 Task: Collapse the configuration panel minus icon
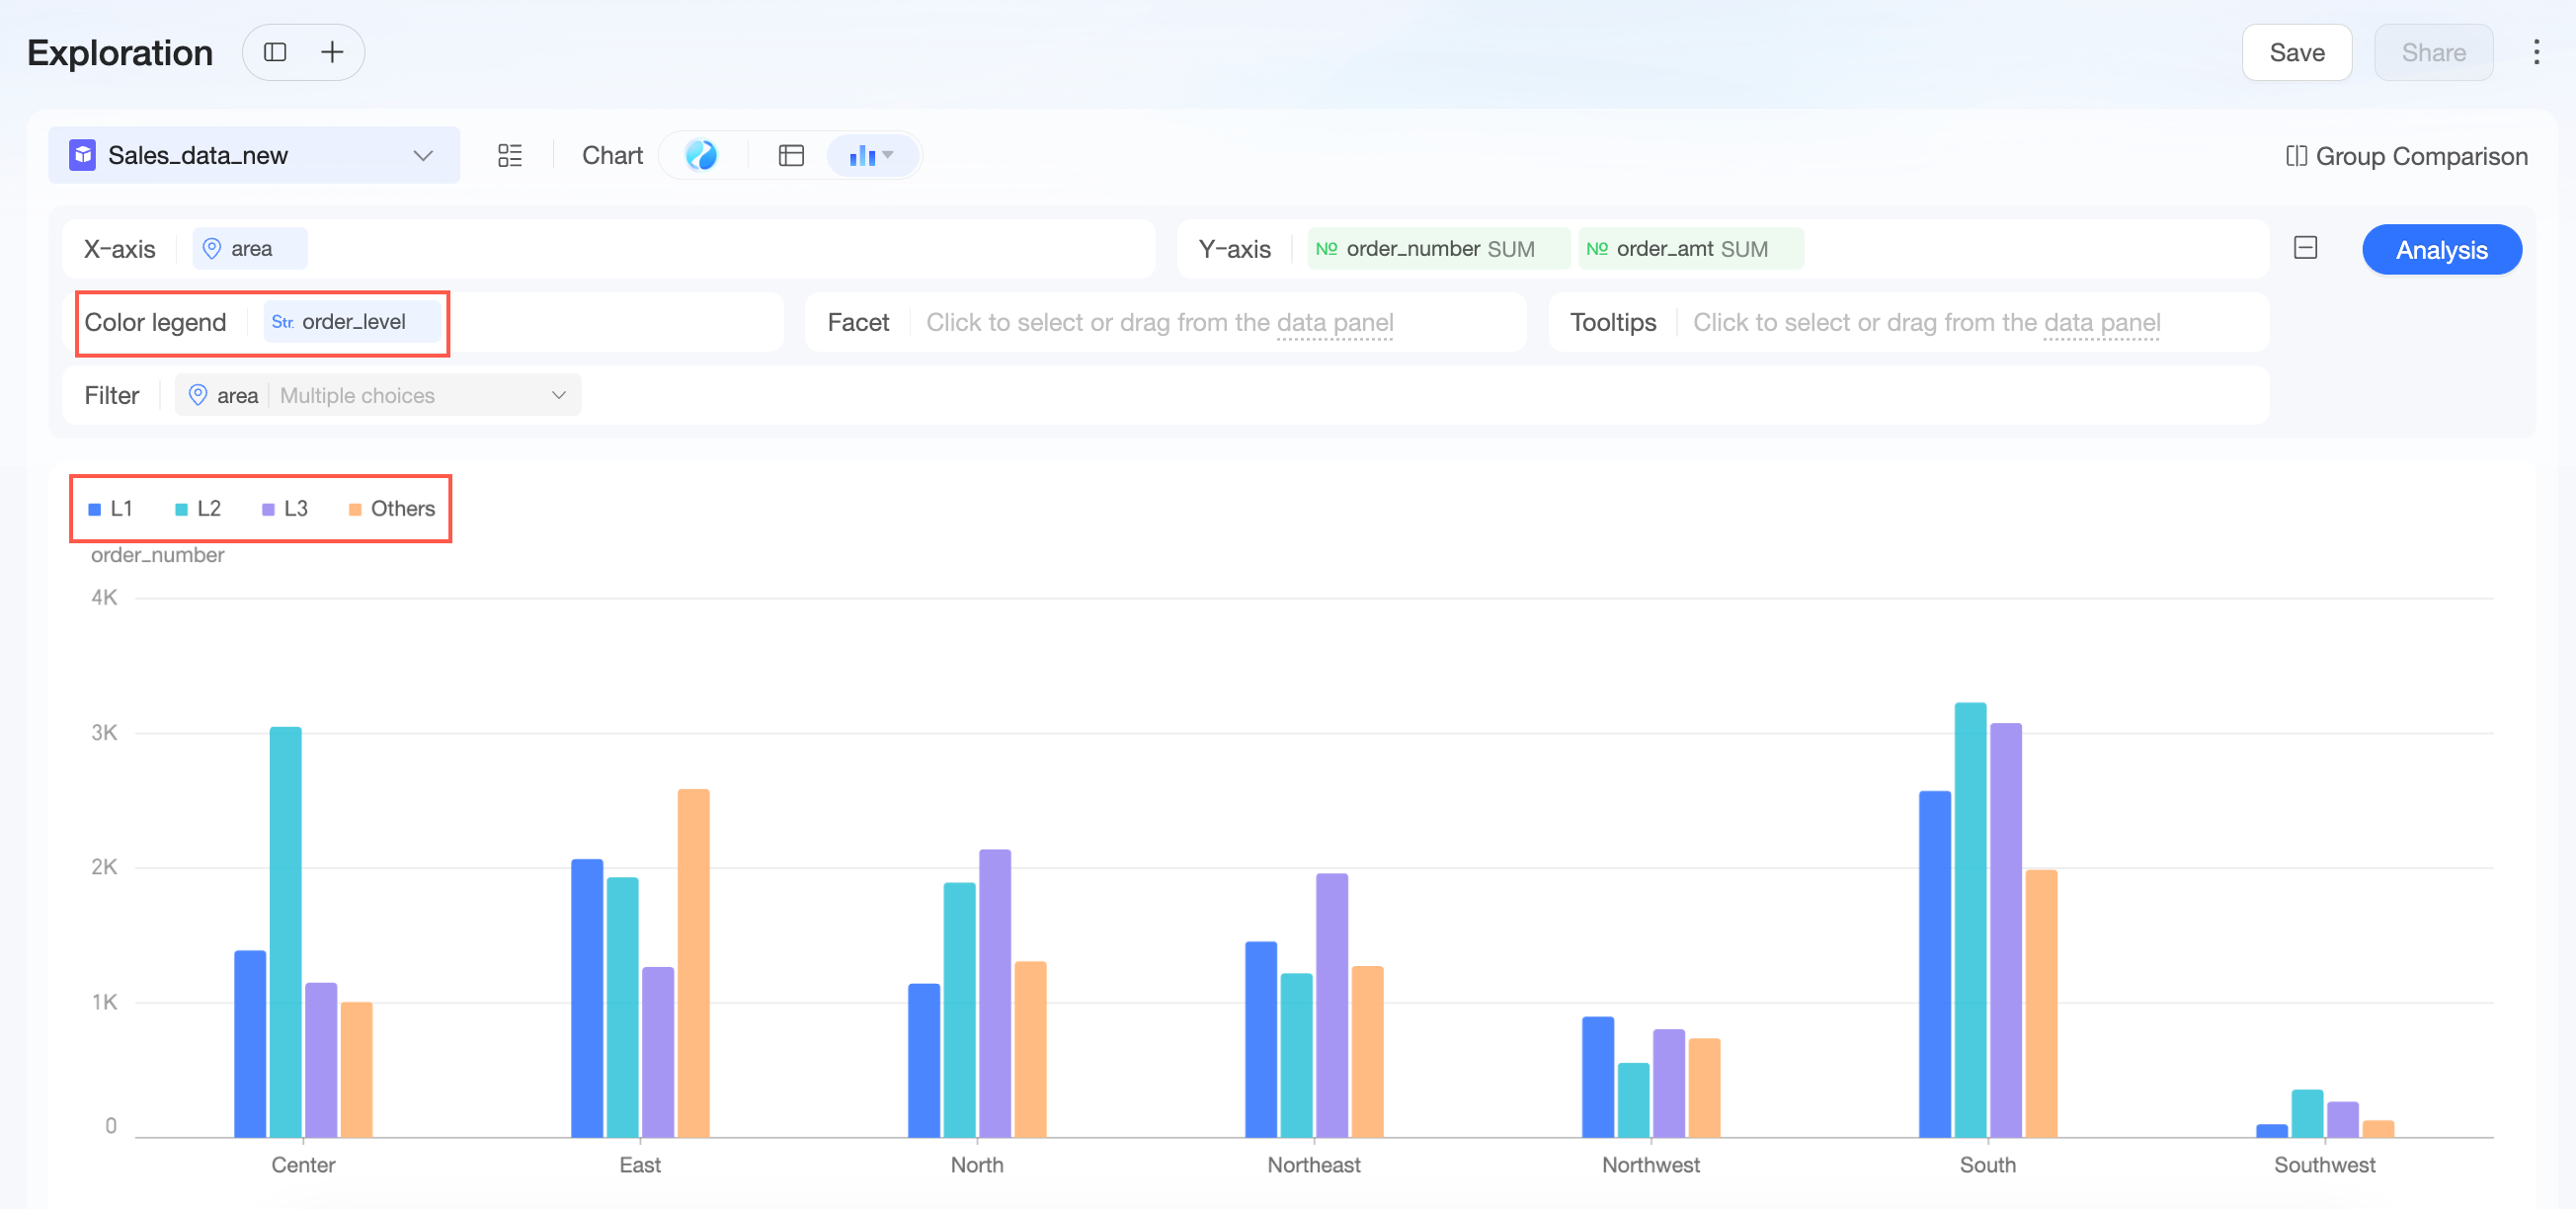click(2305, 248)
